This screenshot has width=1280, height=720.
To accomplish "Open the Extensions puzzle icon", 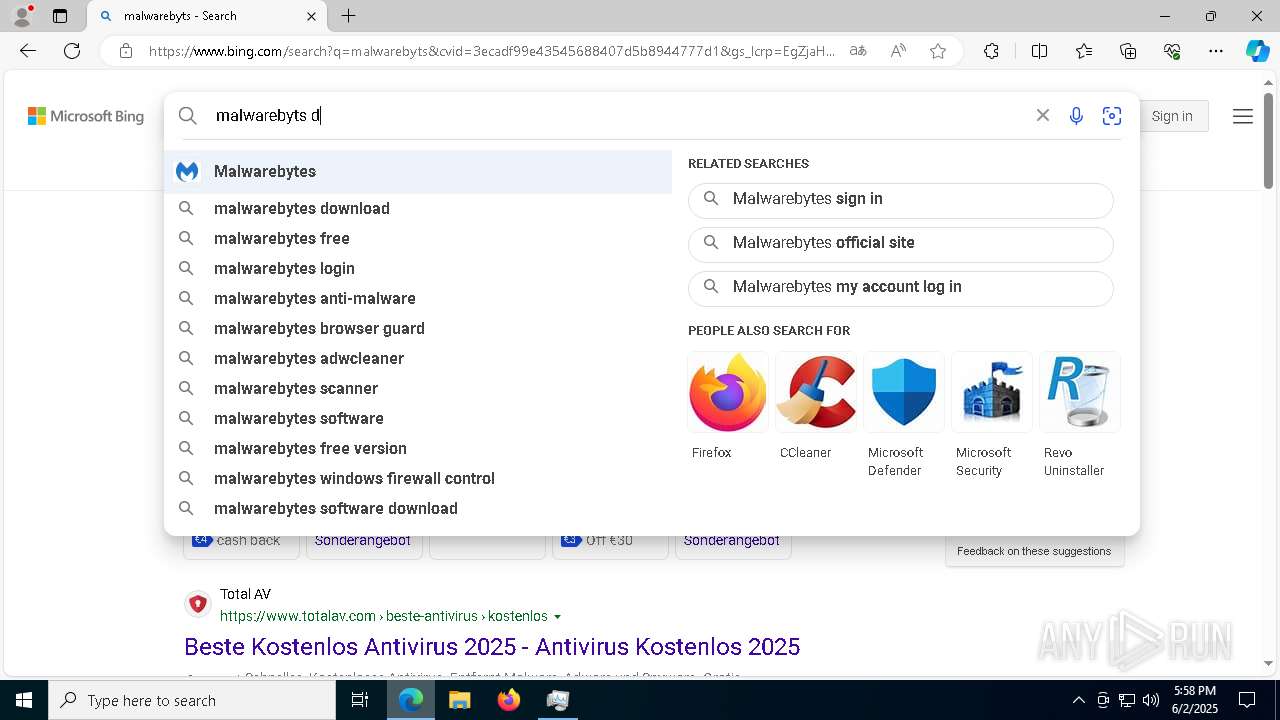I will [991, 51].
